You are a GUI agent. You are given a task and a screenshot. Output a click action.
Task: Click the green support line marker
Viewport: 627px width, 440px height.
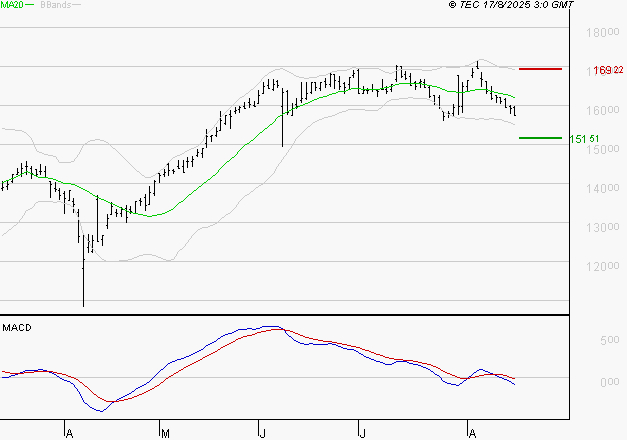click(x=540, y=138)
